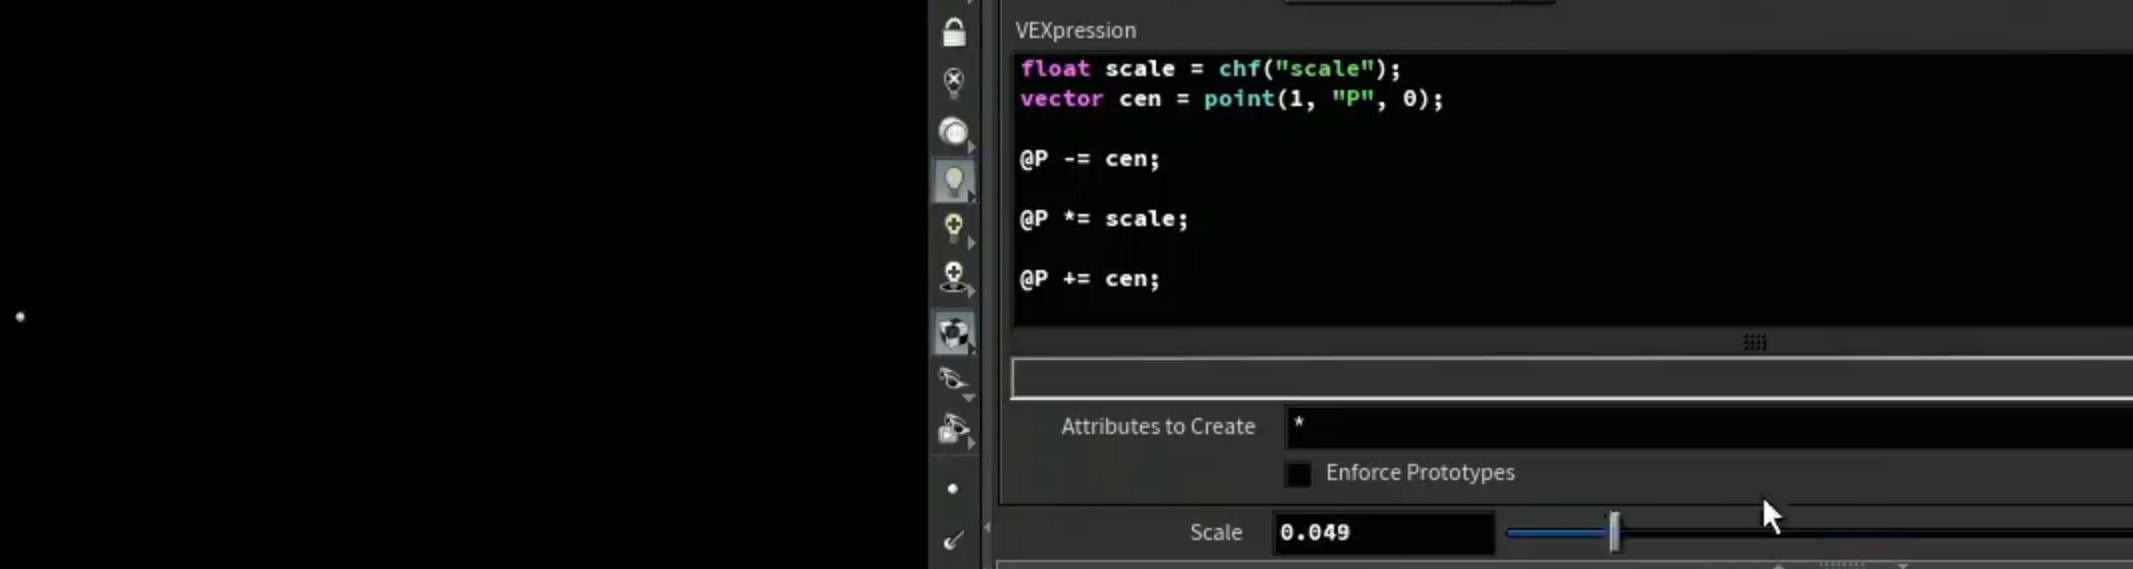Grab the dotted resize grip under the editor
This screenshot has height=569, width=2133.
(x=1755, y=343)
